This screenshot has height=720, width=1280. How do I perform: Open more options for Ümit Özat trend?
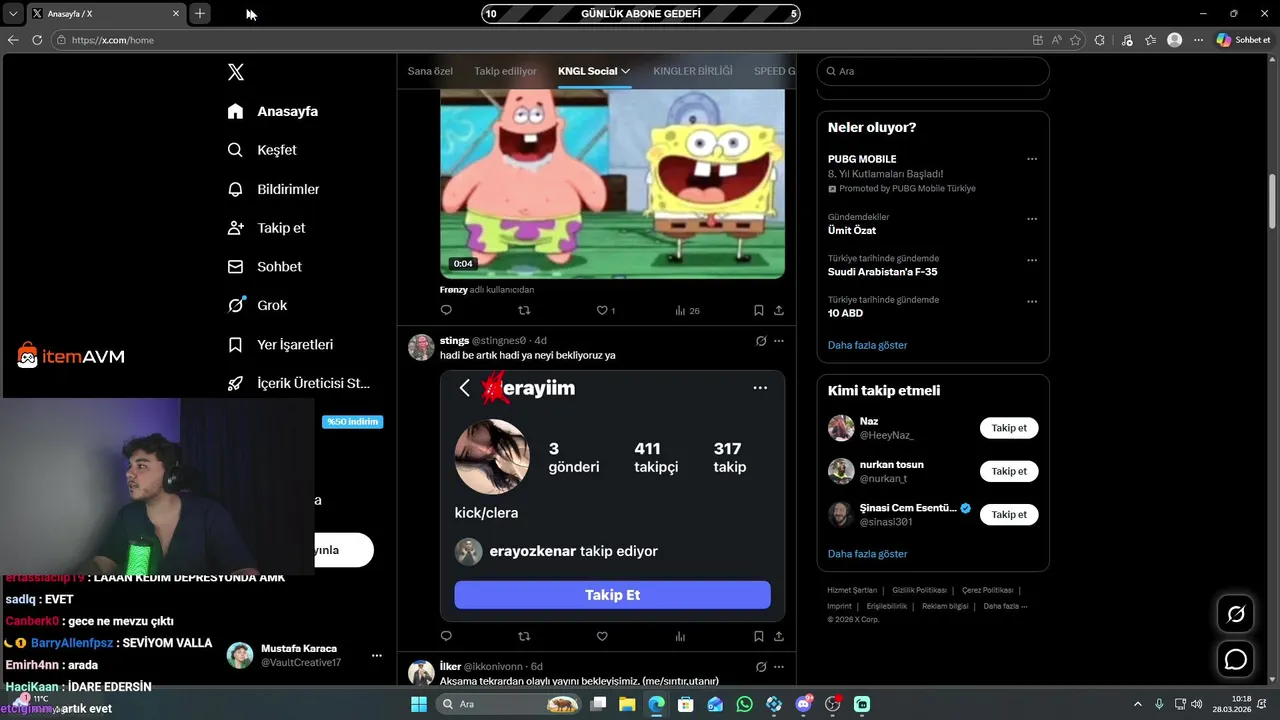1032,219
